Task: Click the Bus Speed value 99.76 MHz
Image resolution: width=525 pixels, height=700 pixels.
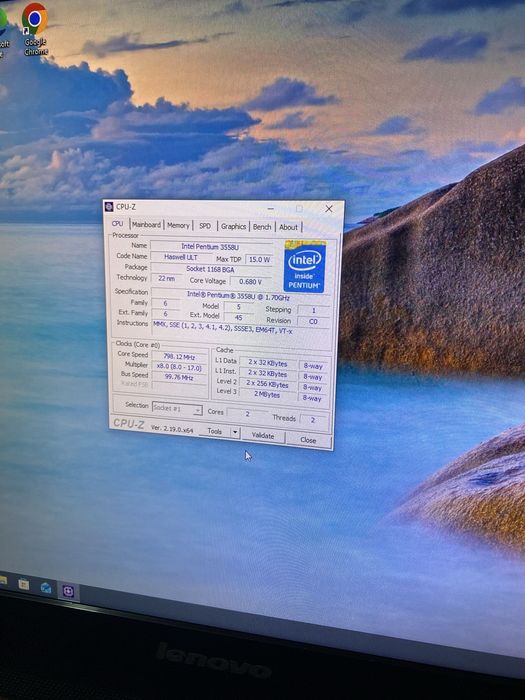Action: tap(179, 377)
